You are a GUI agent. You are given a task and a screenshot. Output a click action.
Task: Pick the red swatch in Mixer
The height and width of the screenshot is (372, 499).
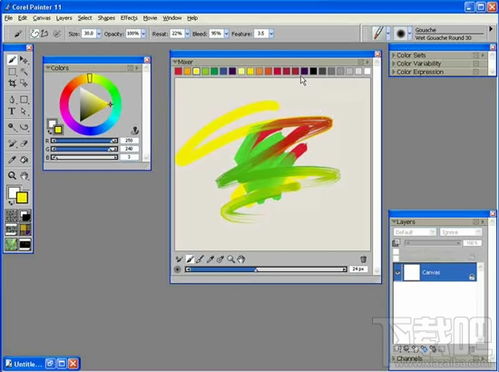click(178, 71)
